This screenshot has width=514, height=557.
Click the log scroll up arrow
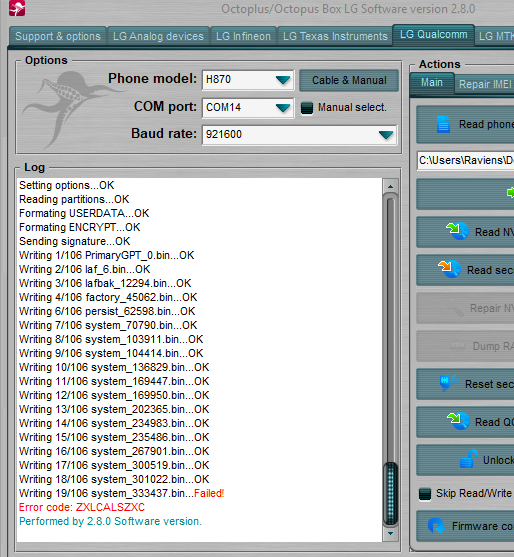[390, 186]
